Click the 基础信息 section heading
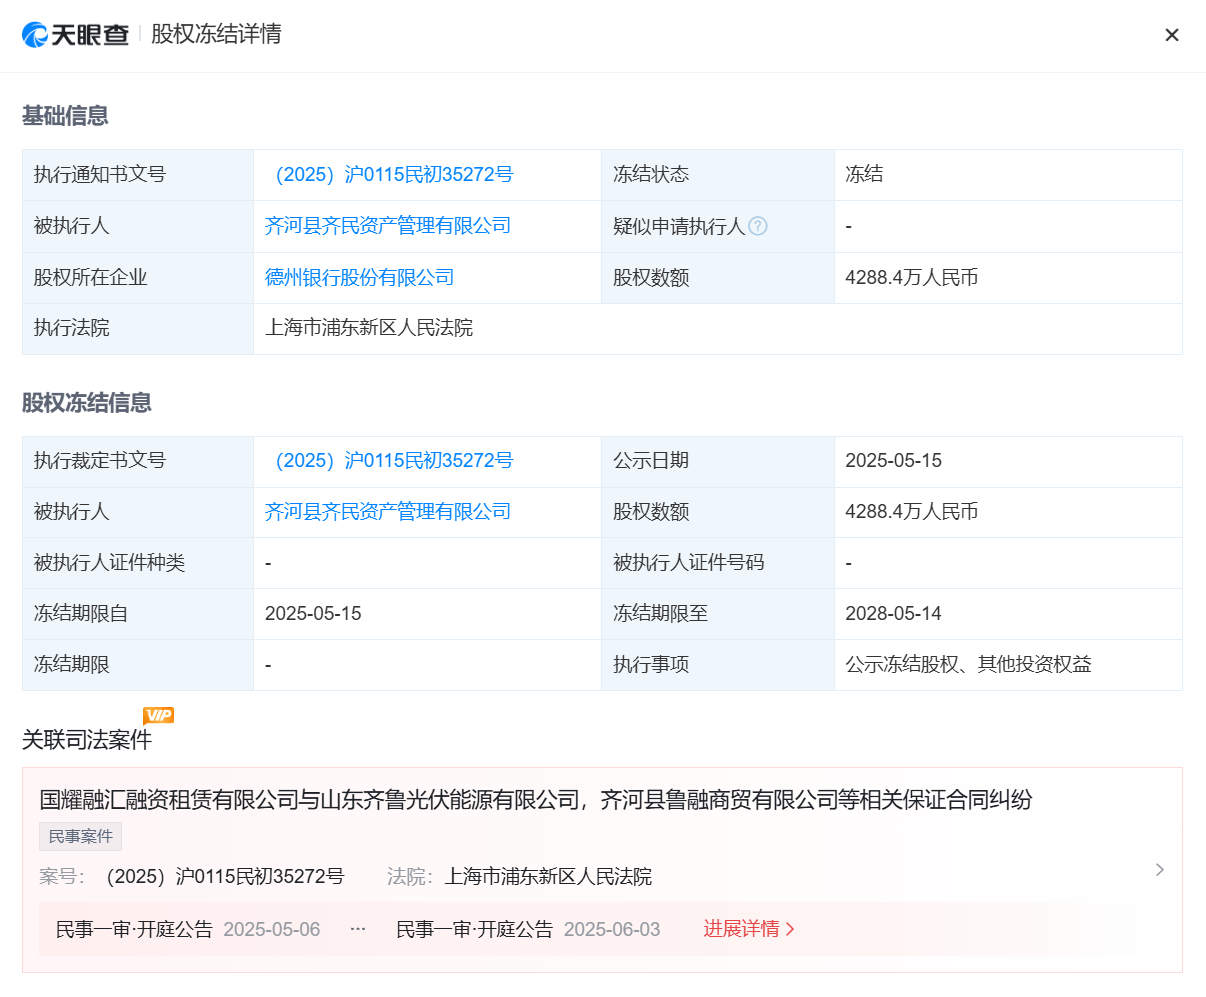 [x=65, y=116]
